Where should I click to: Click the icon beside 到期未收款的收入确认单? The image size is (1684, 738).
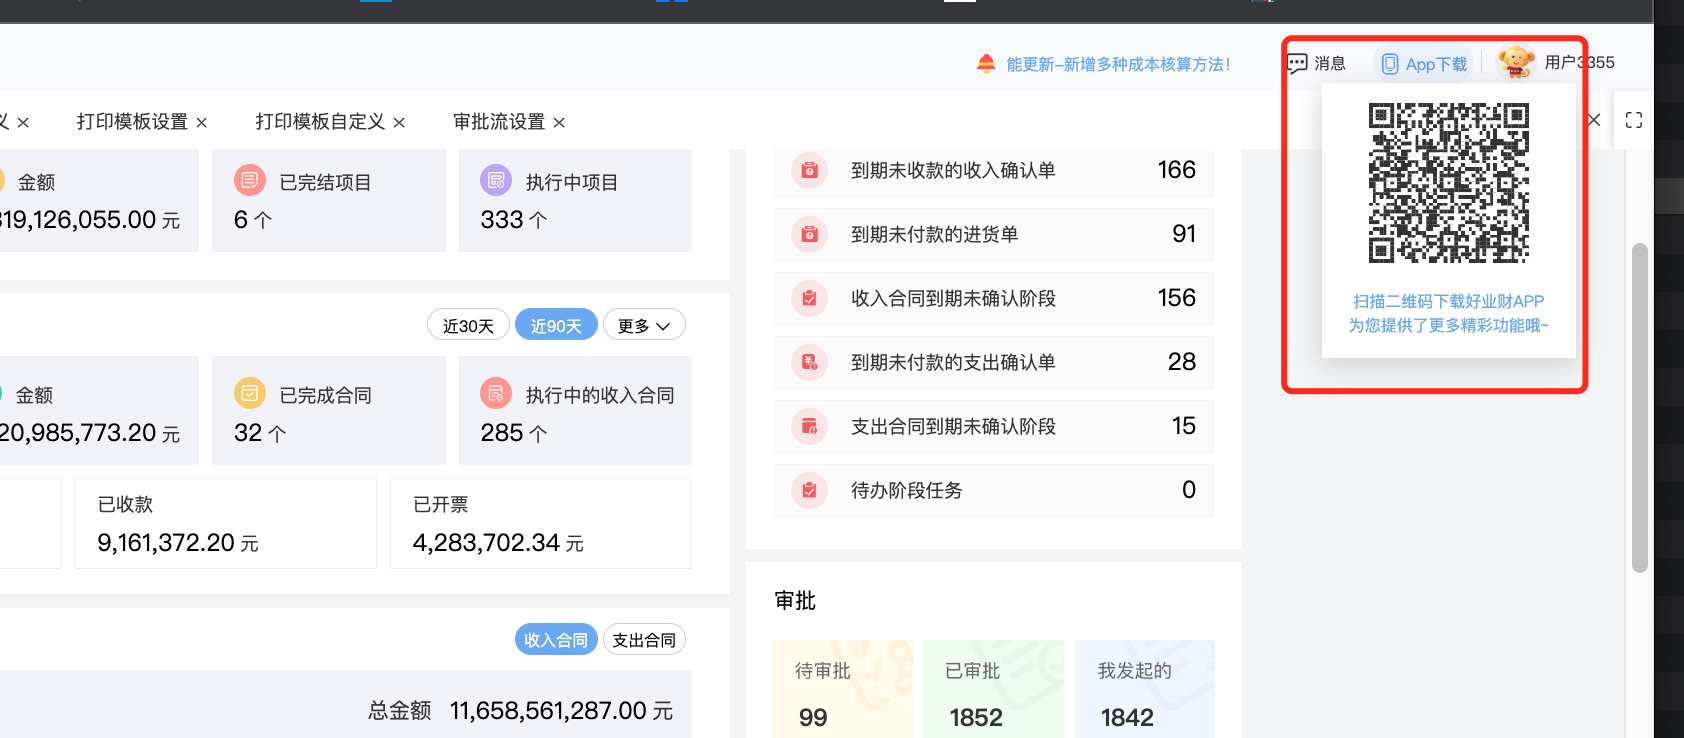809,170
